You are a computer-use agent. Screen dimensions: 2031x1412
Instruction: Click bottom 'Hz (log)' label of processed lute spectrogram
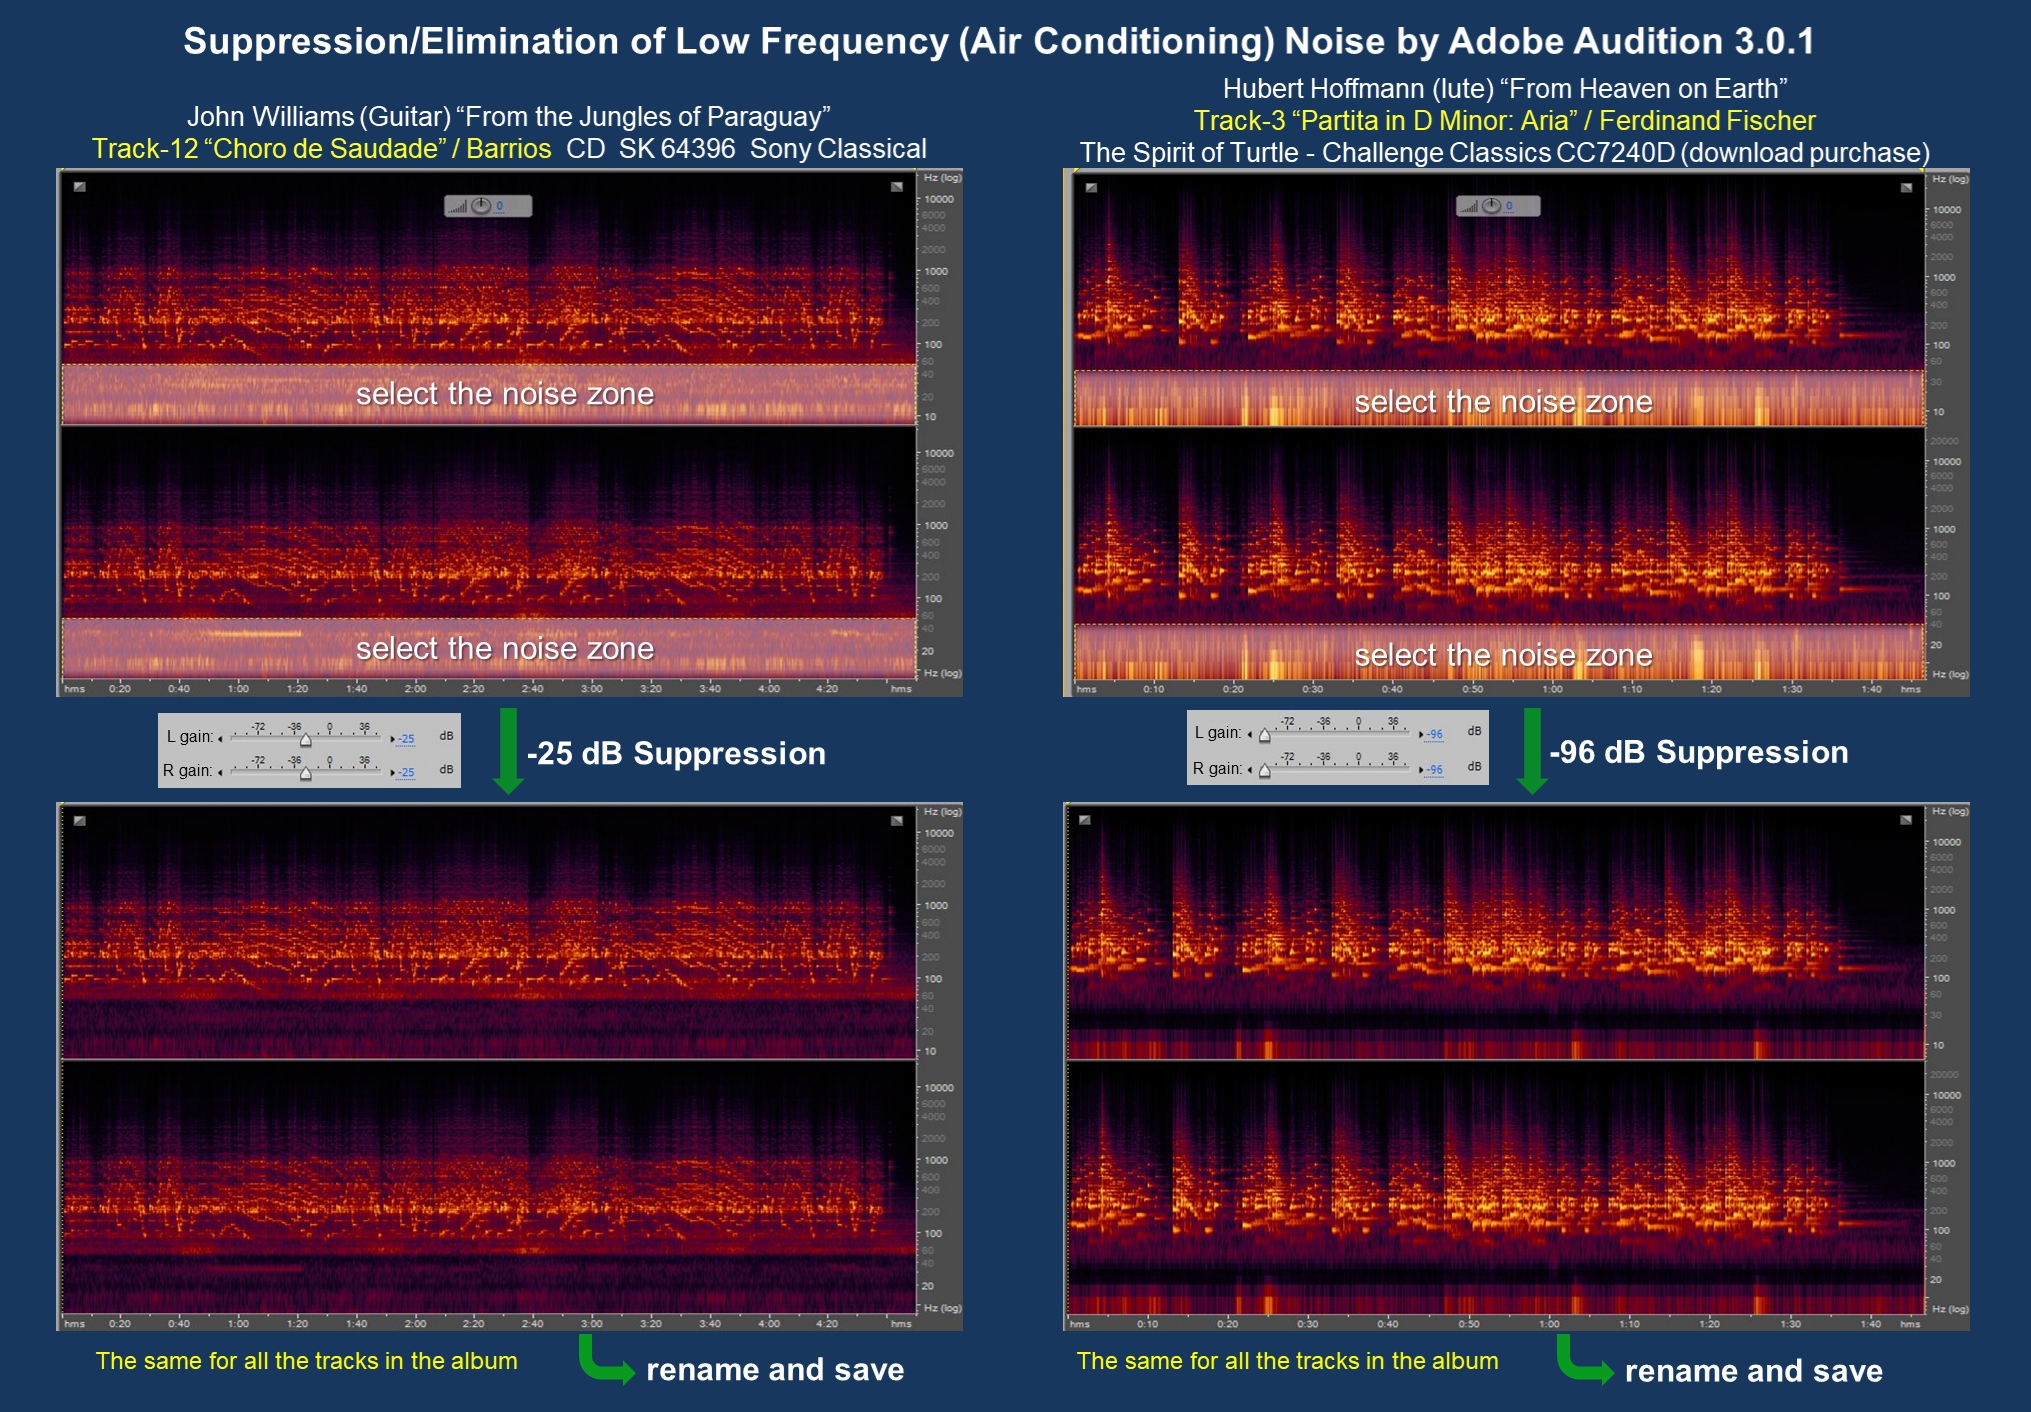tap(1950, 1308)
